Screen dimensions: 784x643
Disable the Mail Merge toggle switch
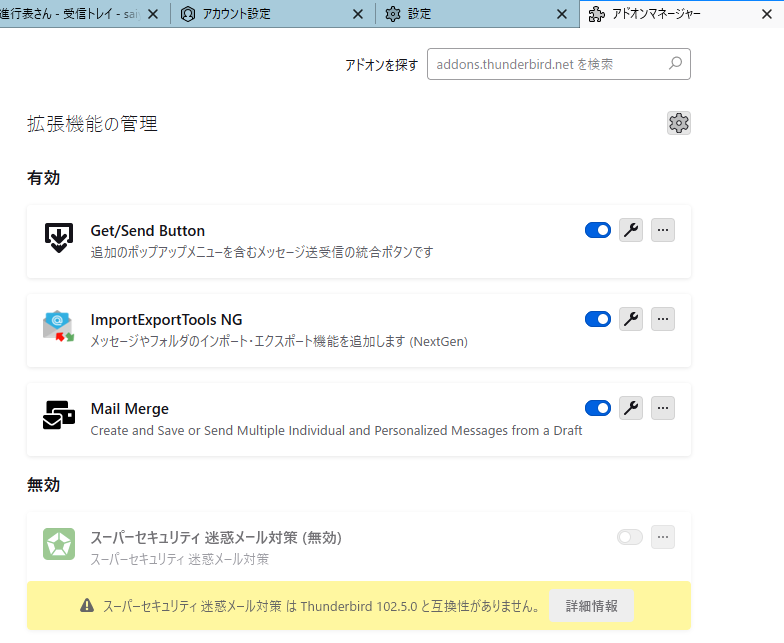[x=598, y=408]
